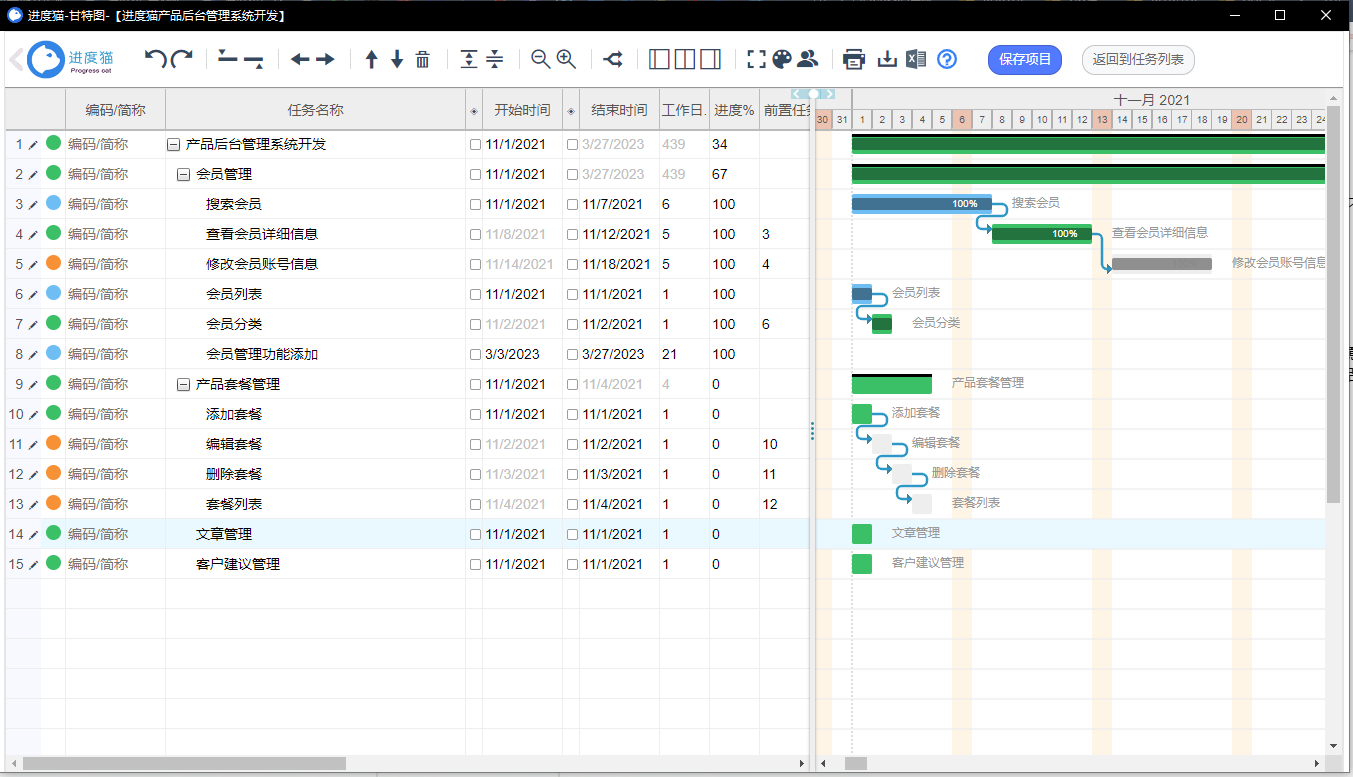Toggle end date checkbox for 搜索会员
Image resolution: width=1353 pixels, height=777 pixels.
point(572,204)
